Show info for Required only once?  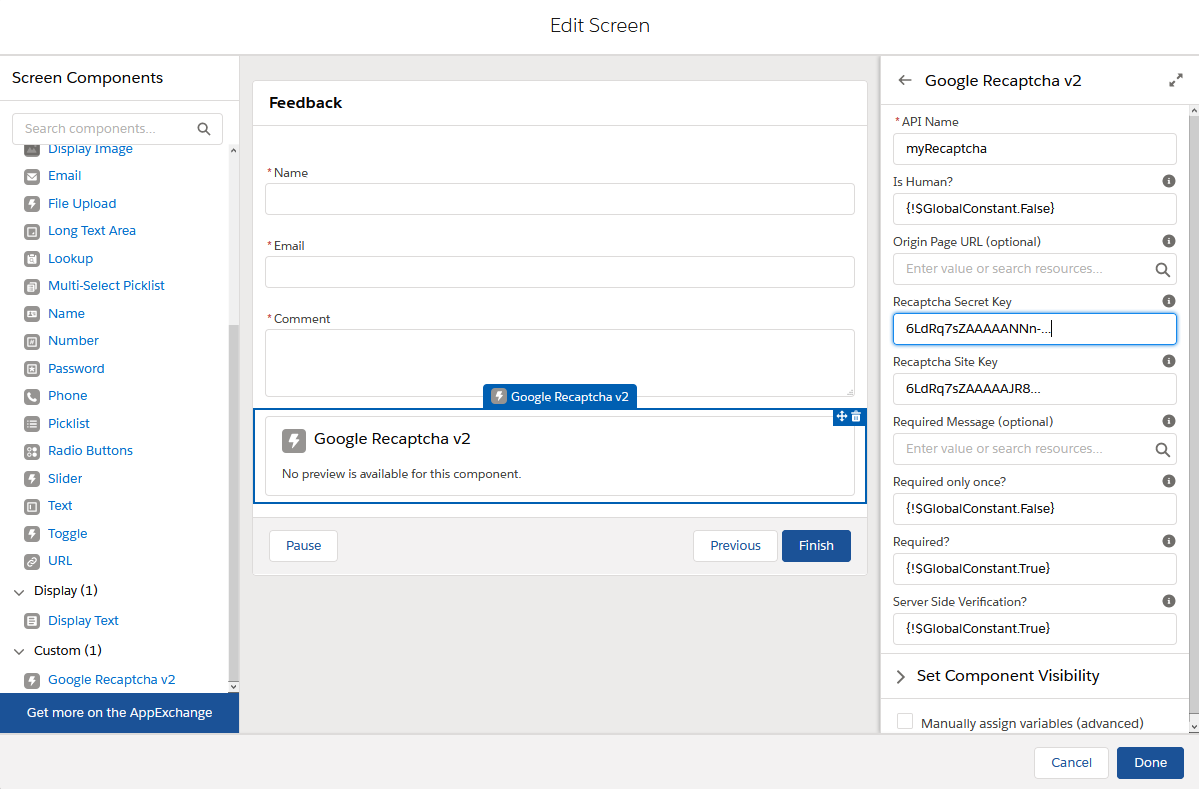click(1168, 481)
